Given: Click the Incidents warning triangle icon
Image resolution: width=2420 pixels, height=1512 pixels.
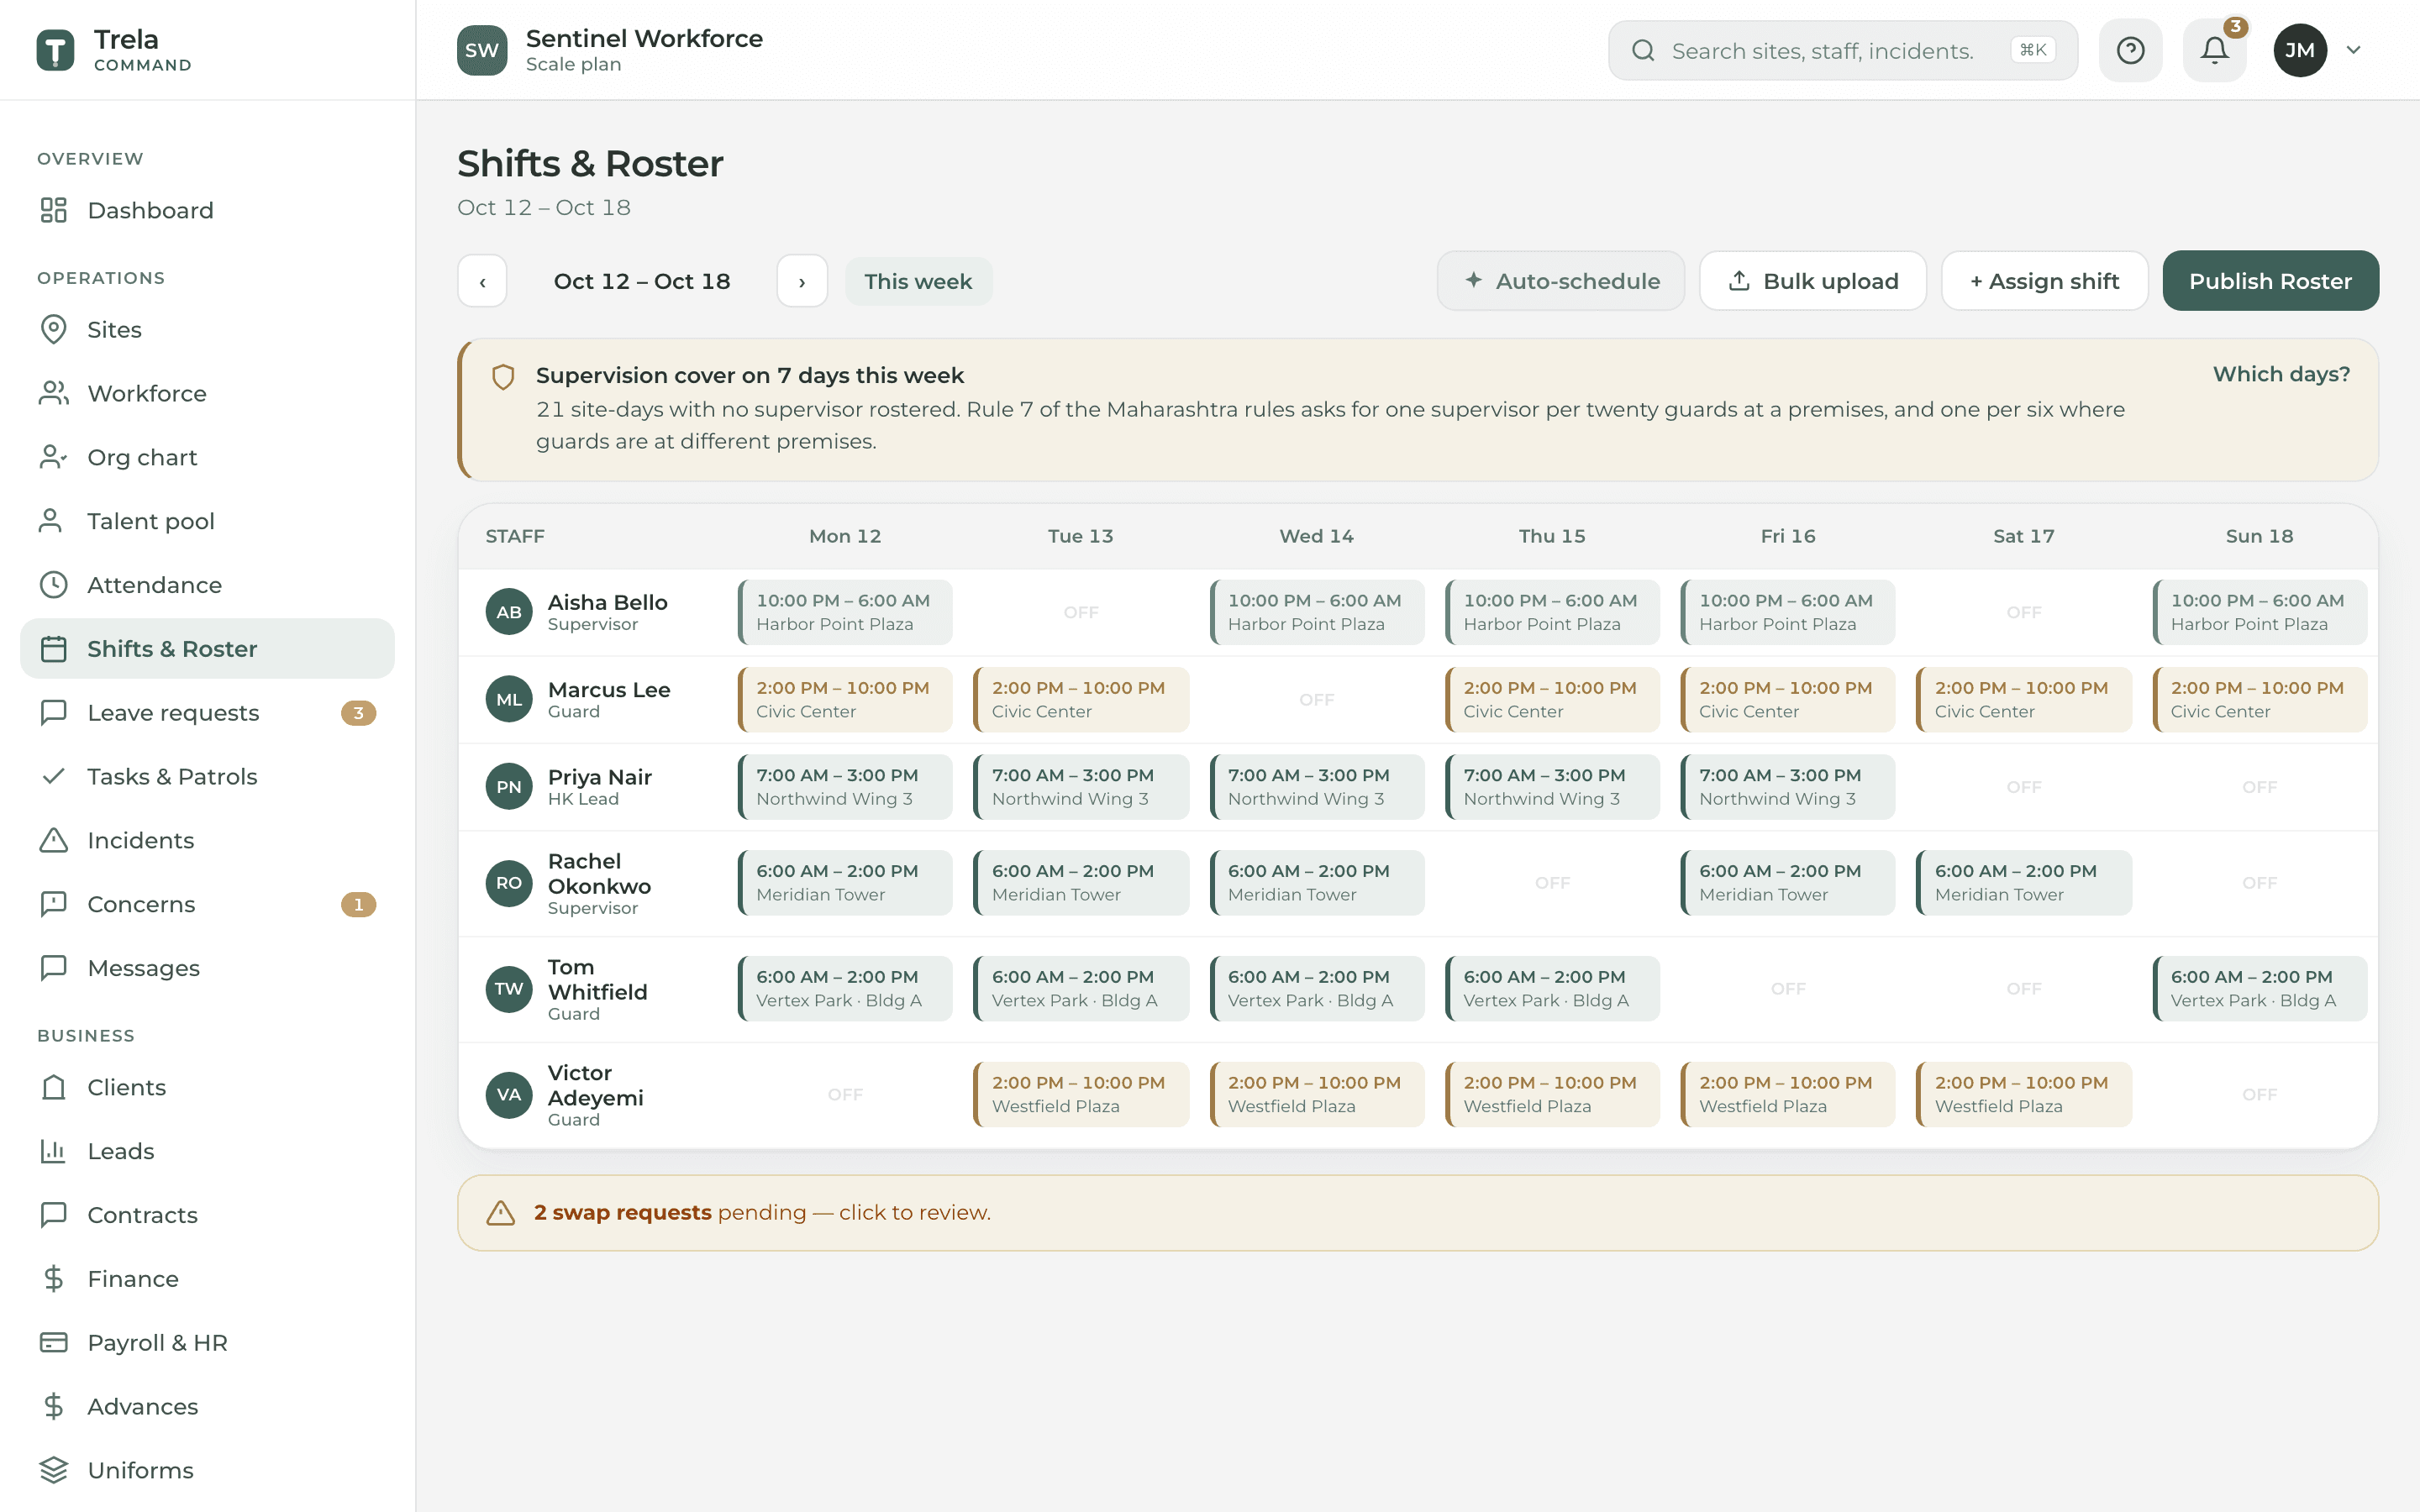Looking at the screenshot, I should coord(53,840).
